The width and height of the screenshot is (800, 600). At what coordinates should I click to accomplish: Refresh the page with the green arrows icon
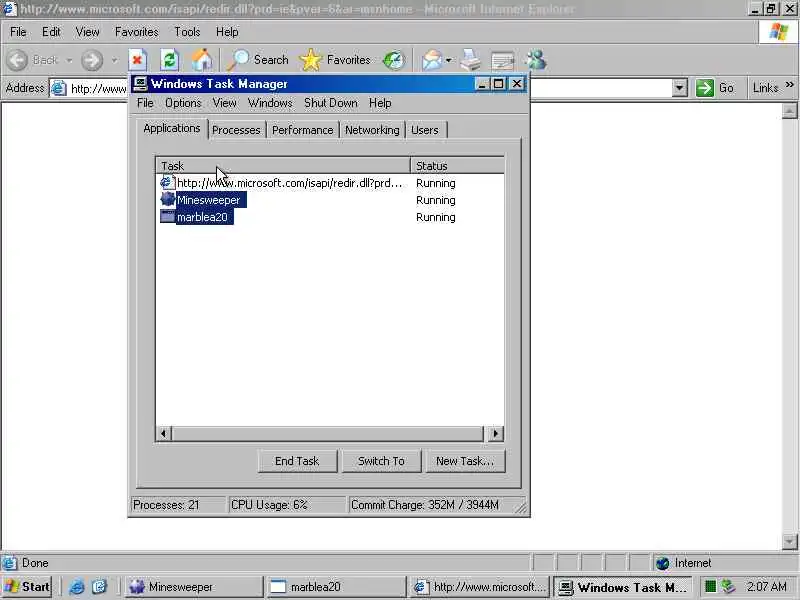(x=169, y=60)
